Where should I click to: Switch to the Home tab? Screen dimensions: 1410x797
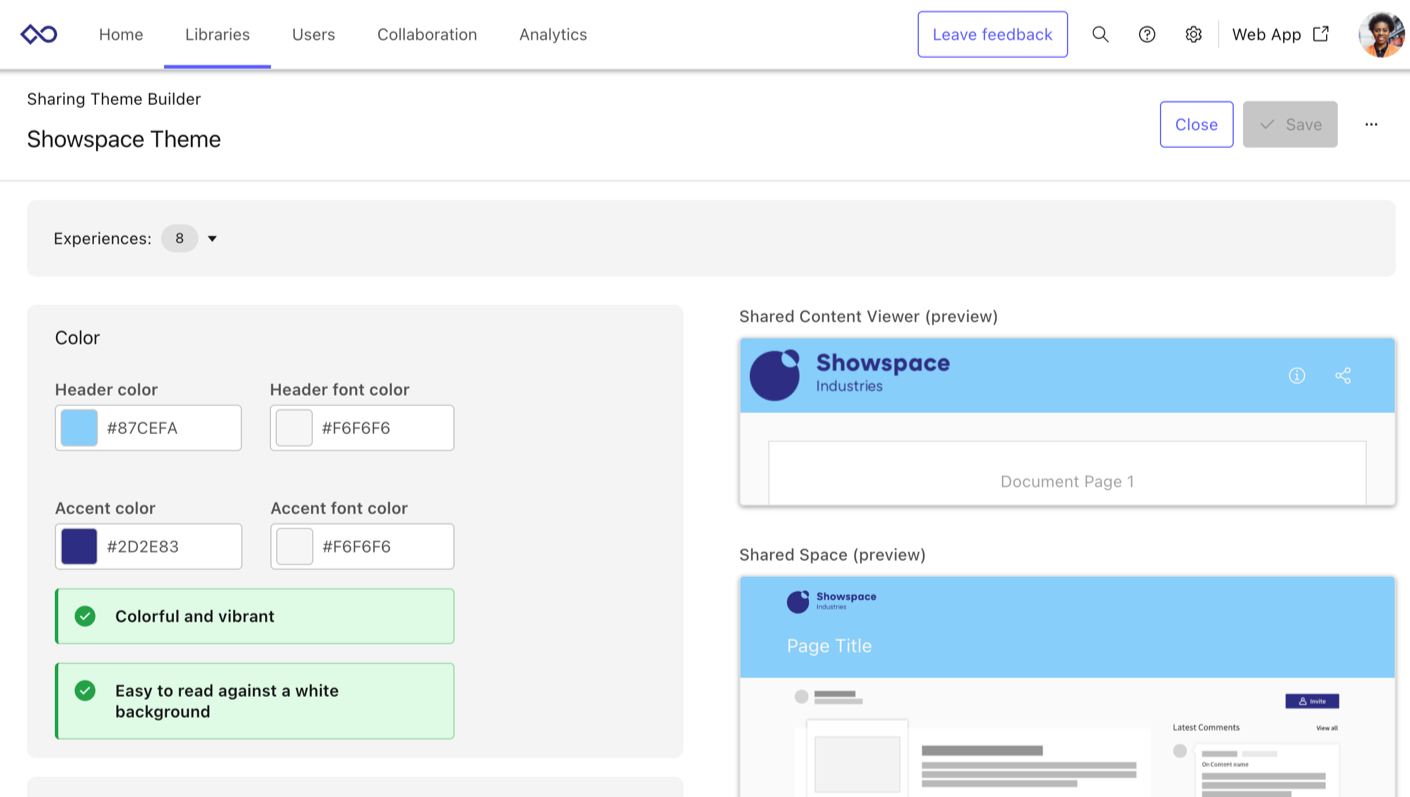[121, 34]
